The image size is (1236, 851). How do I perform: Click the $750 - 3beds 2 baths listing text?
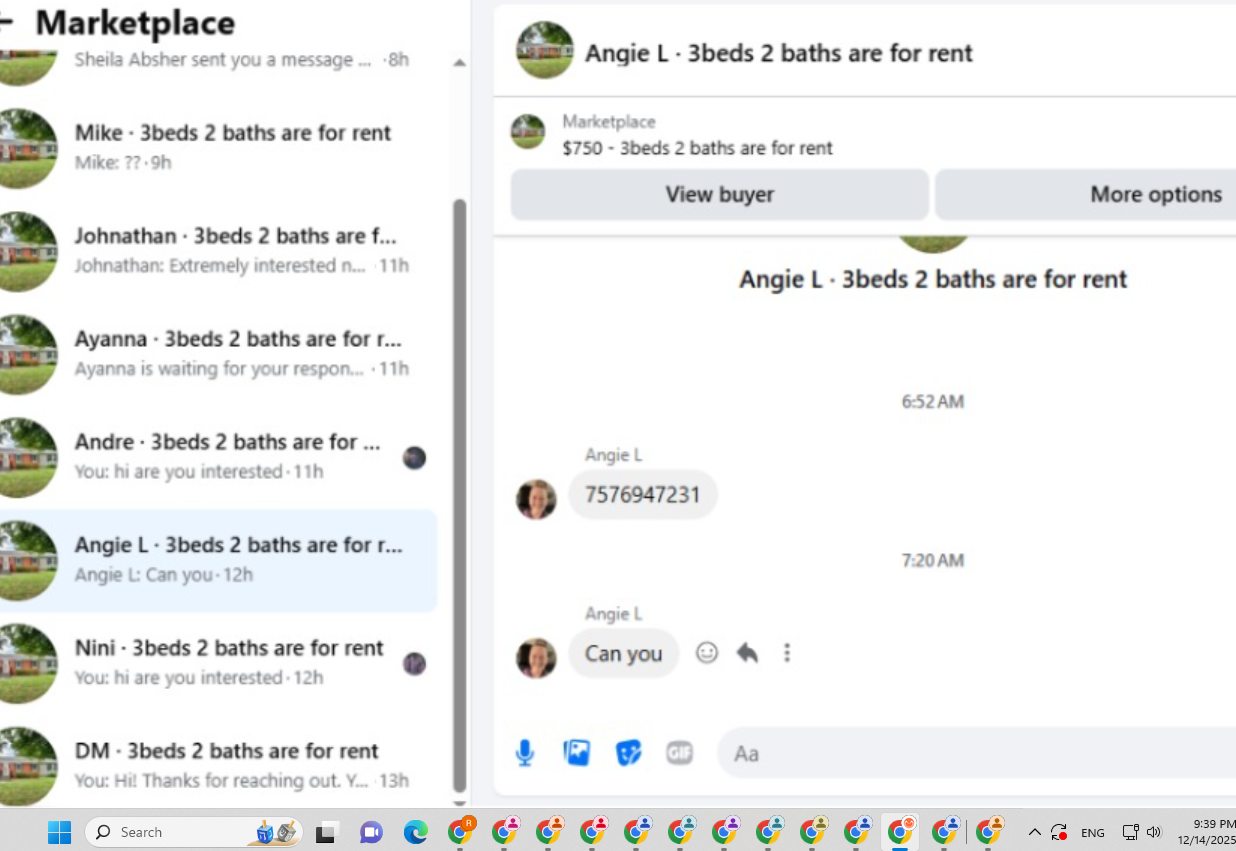(x=697, y=148)
